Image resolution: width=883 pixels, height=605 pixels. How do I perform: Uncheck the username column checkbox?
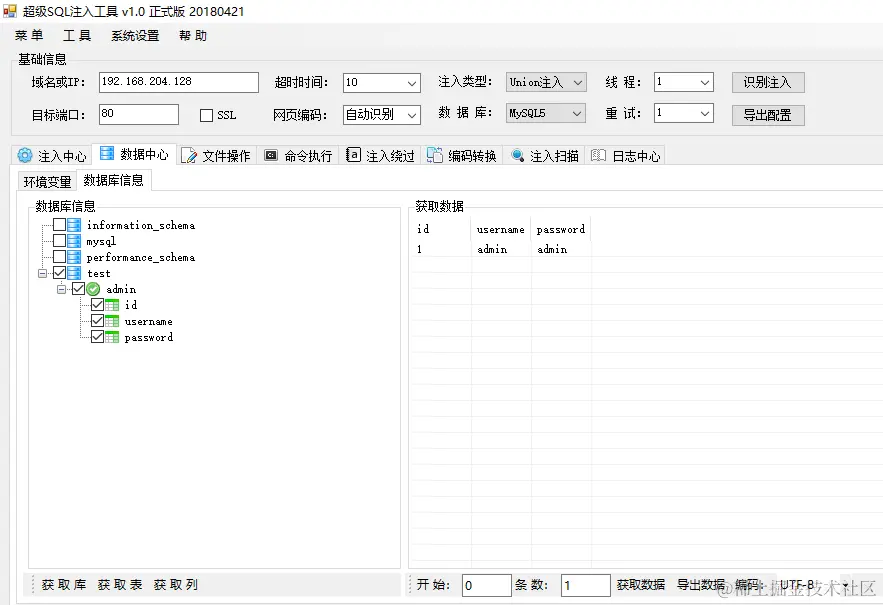click(97, 321)
